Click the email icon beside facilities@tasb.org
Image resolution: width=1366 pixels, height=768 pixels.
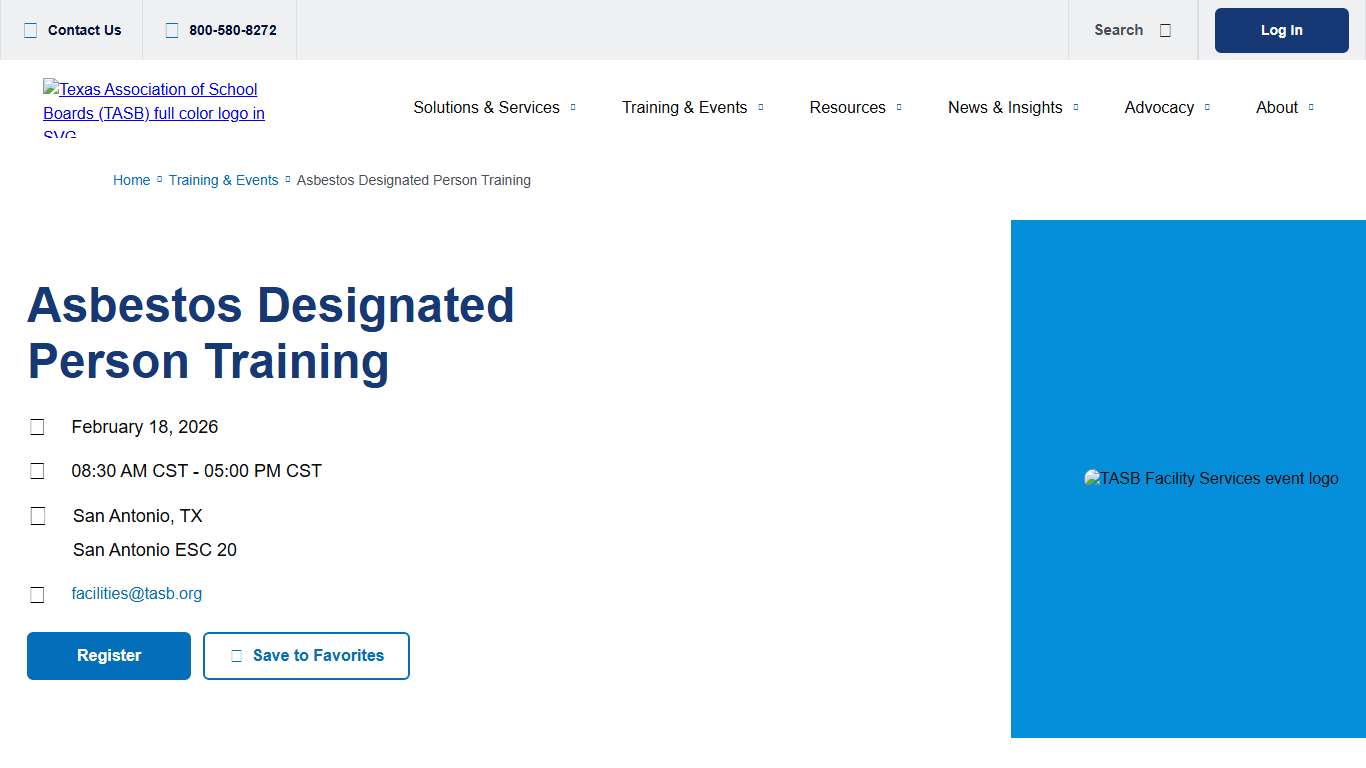pyautogui.click(x=37, y=593)
